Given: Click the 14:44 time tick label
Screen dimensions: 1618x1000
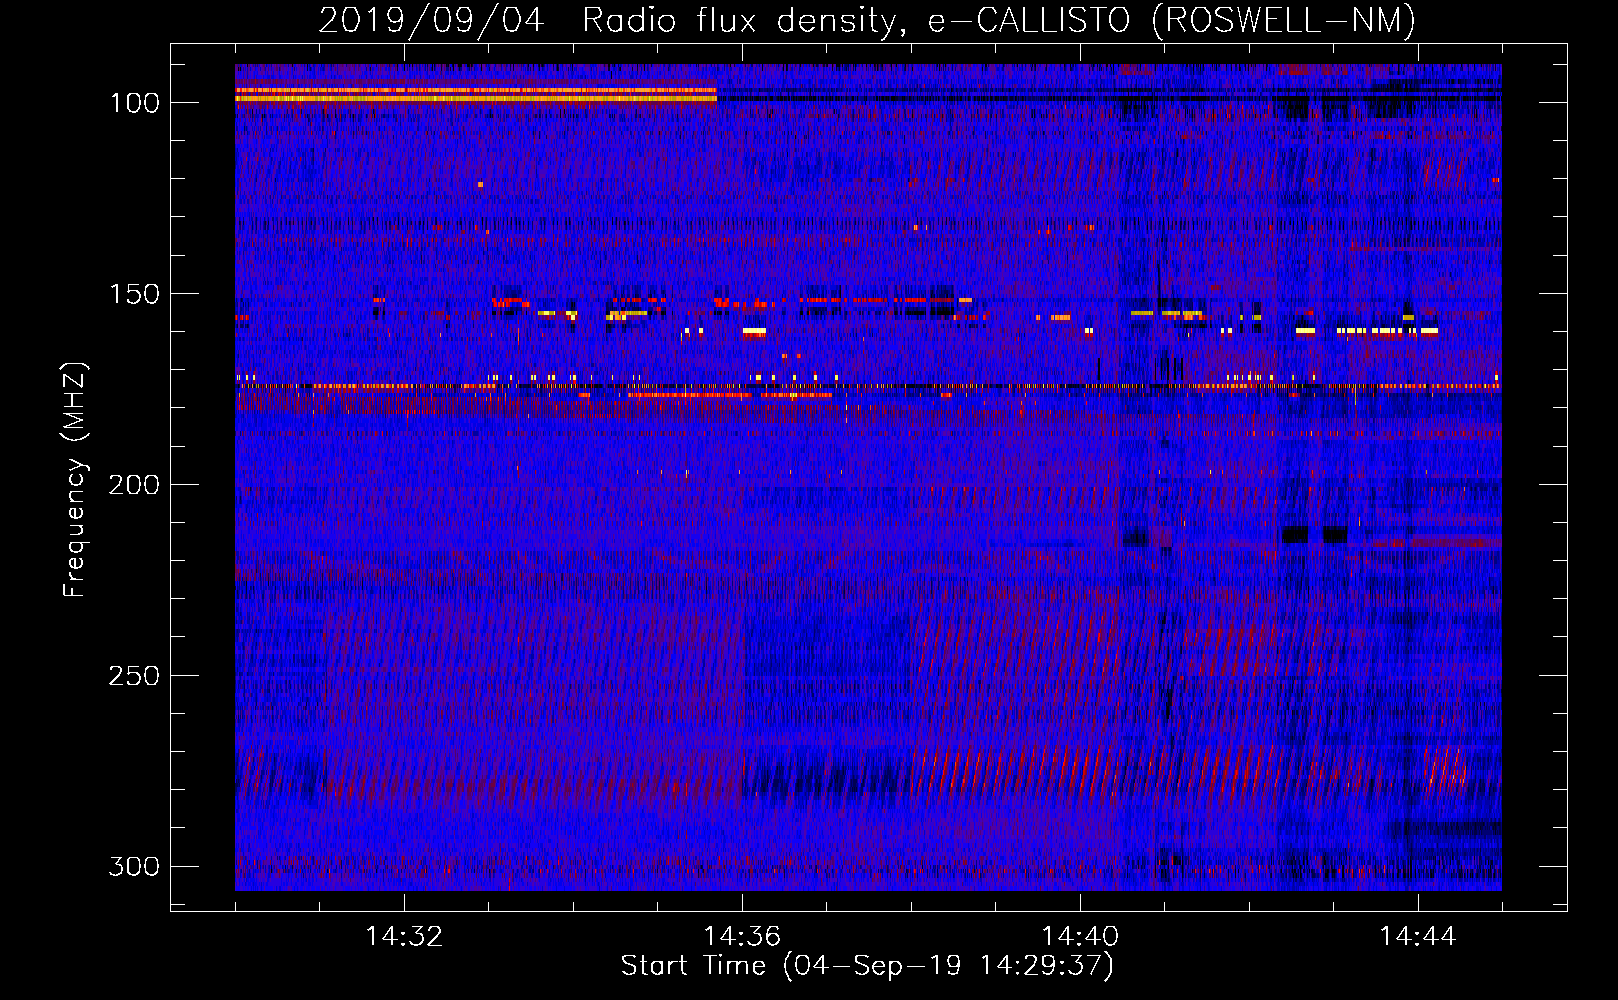Looking at the screenshot, I should (1418, 937).
